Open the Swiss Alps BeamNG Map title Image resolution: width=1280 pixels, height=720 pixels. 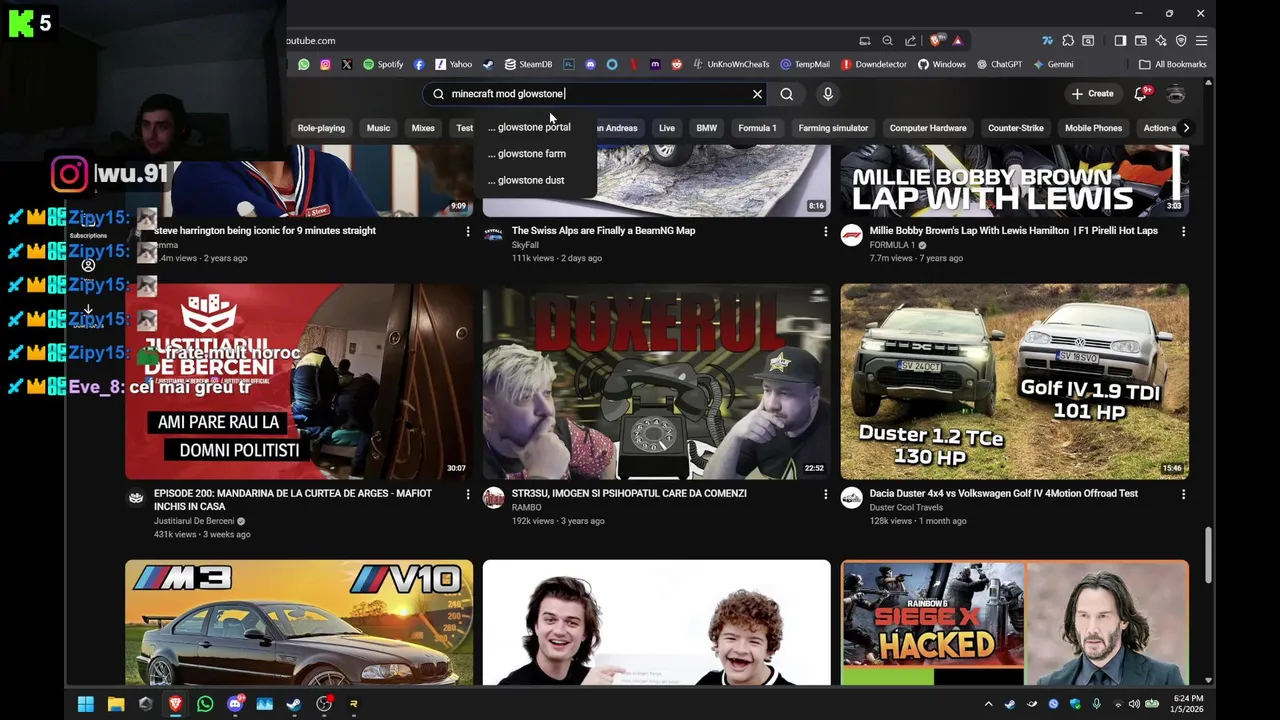tap(603, 231)
